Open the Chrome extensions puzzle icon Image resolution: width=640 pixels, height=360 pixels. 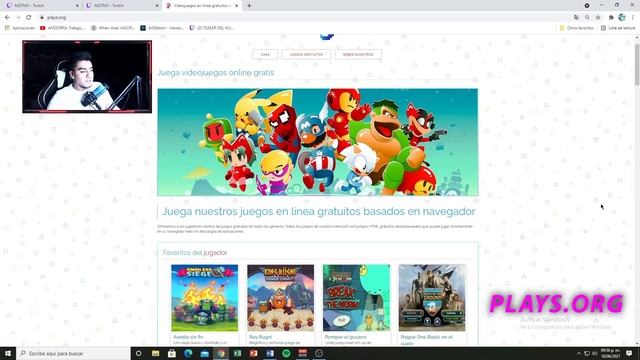[611, 18]
